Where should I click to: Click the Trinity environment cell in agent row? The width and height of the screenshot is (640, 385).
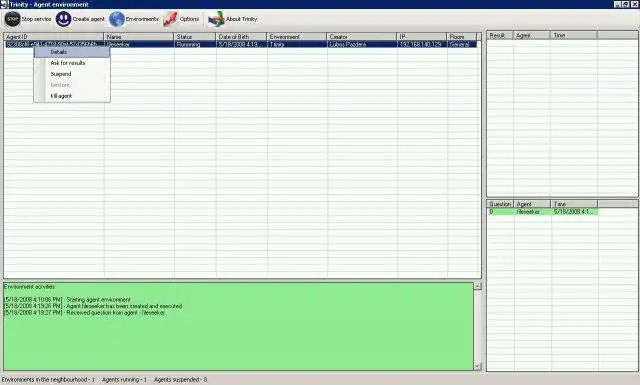(297, 44)
